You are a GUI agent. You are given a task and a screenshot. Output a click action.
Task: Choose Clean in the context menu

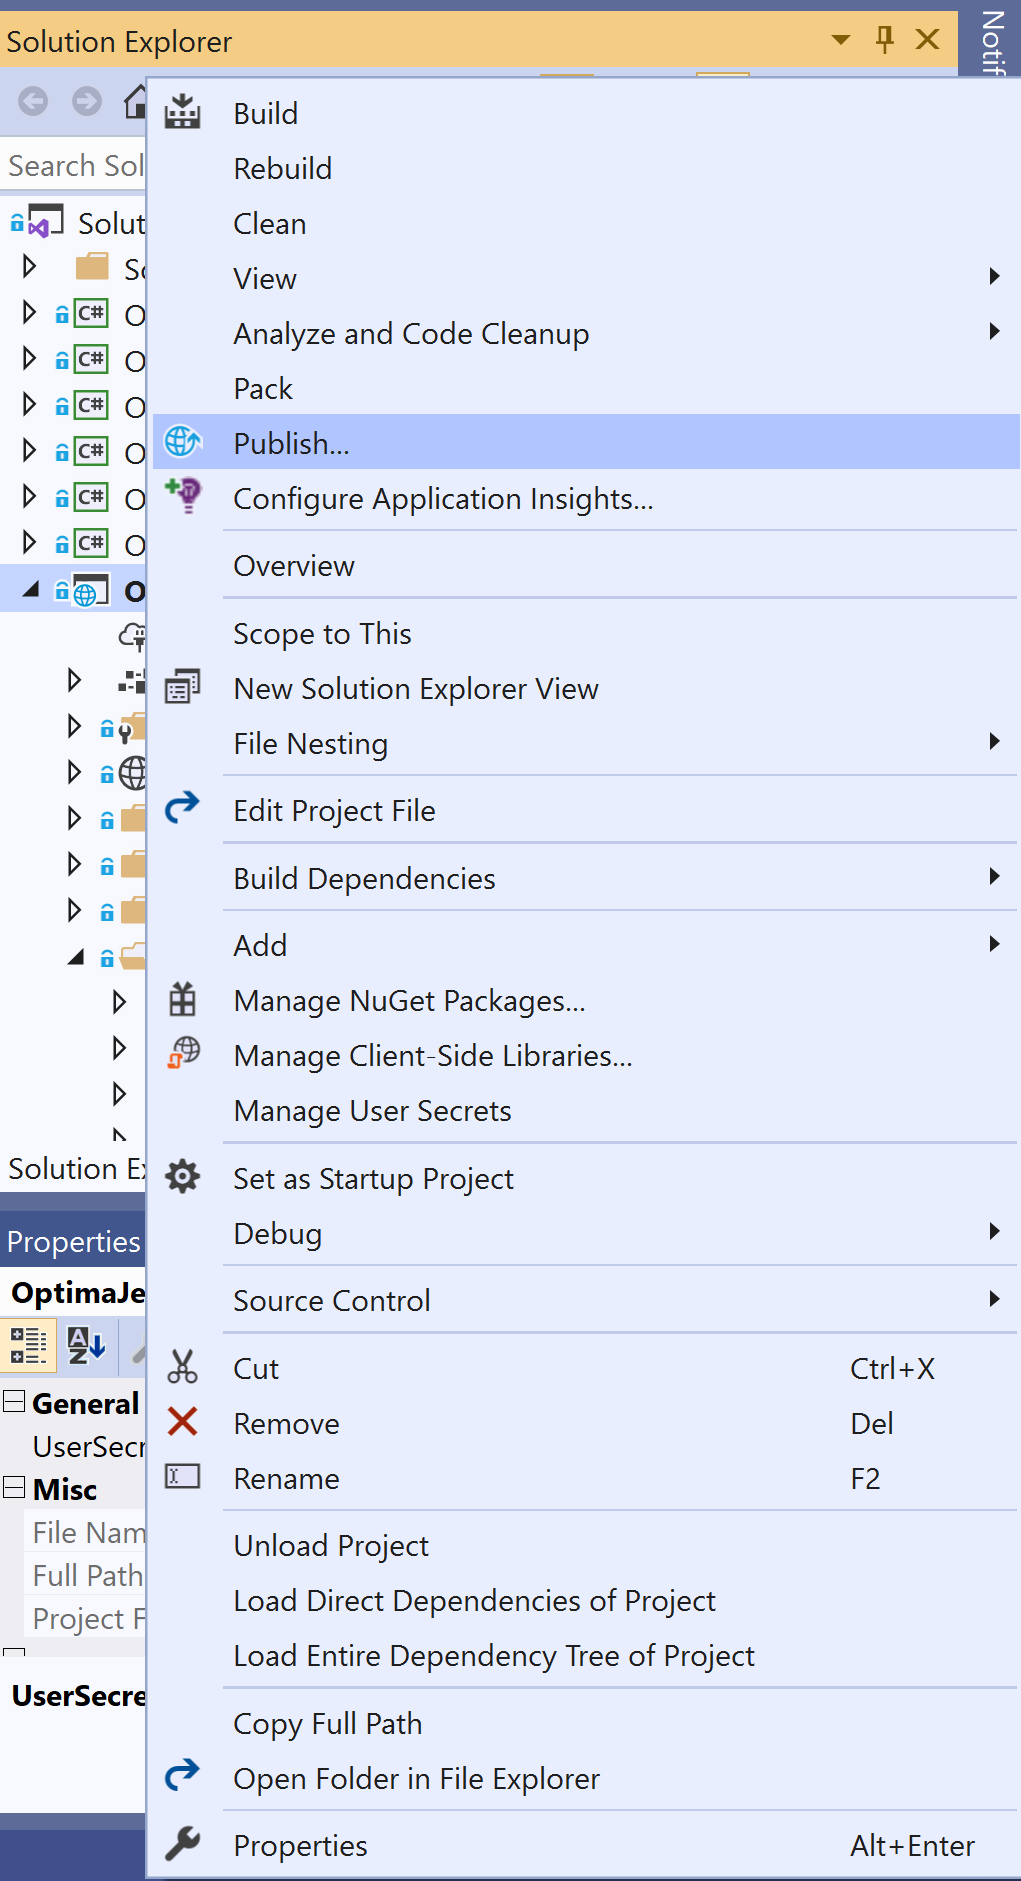click(586, 223)
